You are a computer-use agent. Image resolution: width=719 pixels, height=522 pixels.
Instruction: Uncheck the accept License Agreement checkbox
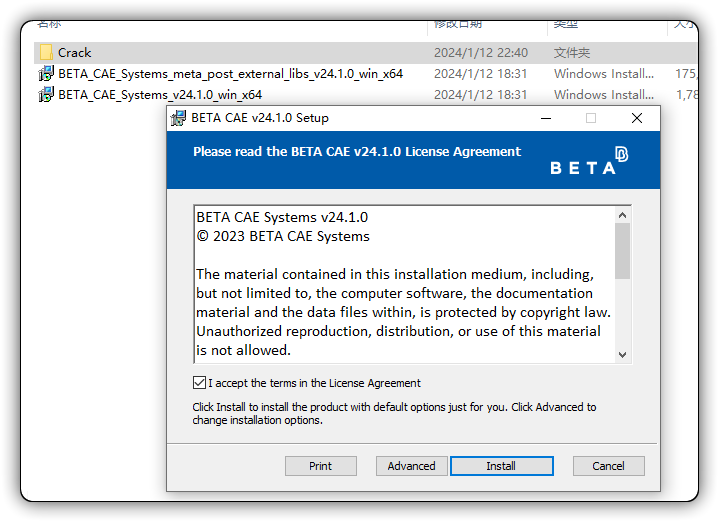coord(199,383)
